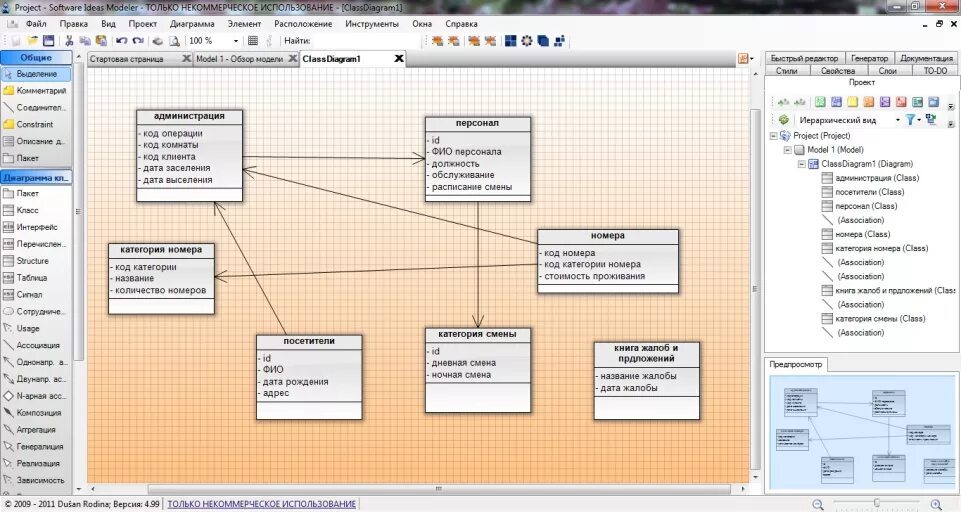Pick the Агрегация connector tool

point(36,430)
